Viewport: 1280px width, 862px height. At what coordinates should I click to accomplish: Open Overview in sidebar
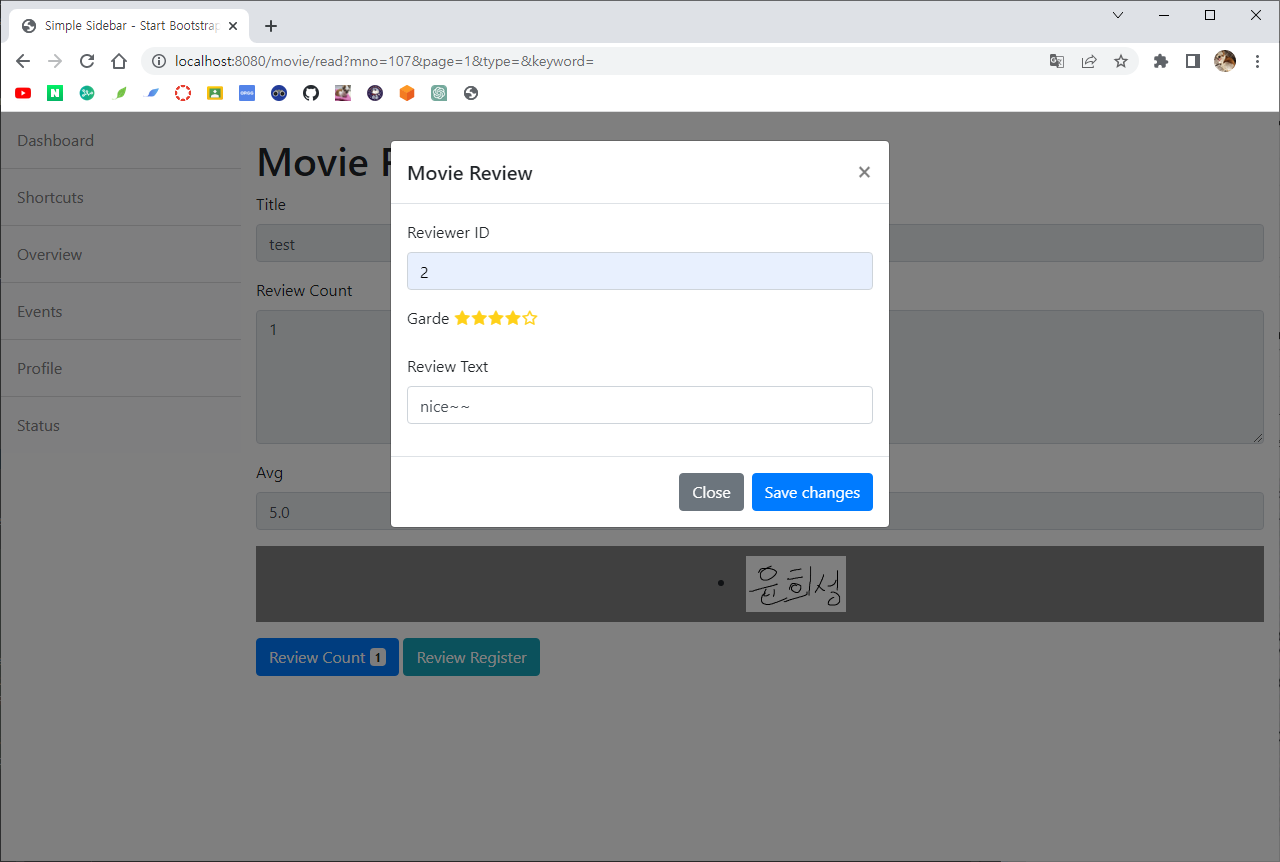pos(120,254)
